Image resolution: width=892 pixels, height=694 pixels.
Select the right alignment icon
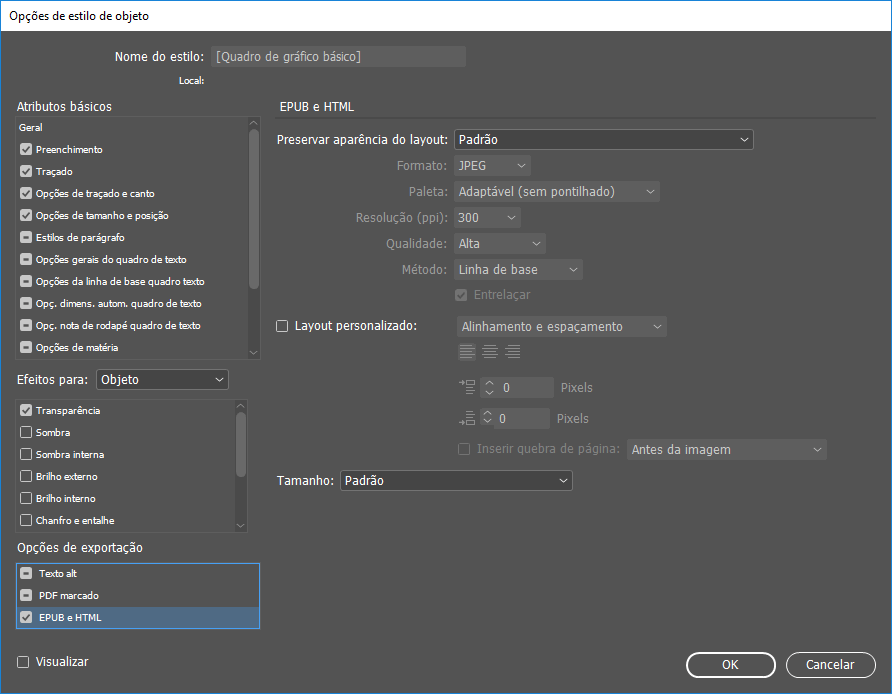click(x=513, y=351)
